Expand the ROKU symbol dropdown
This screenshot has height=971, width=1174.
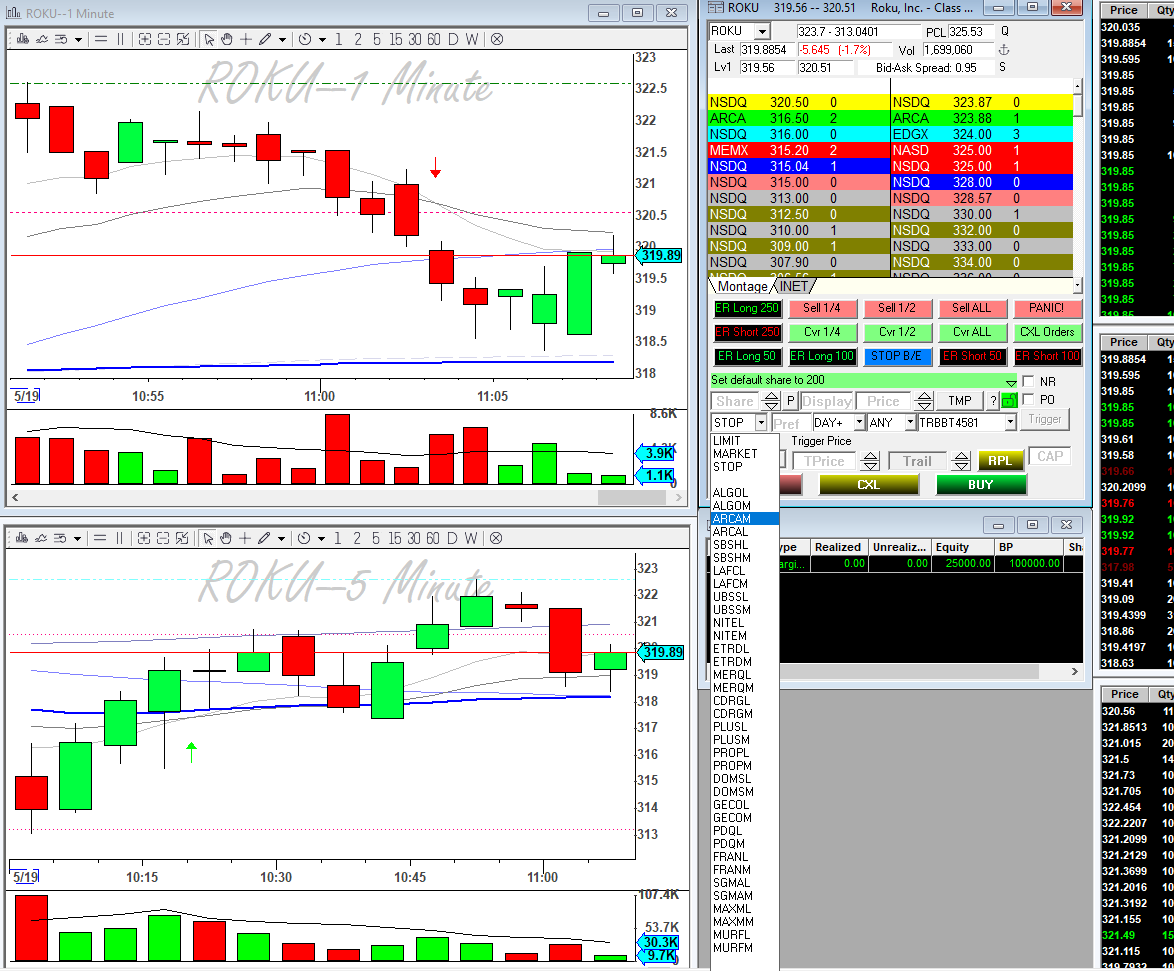[761, 31]
